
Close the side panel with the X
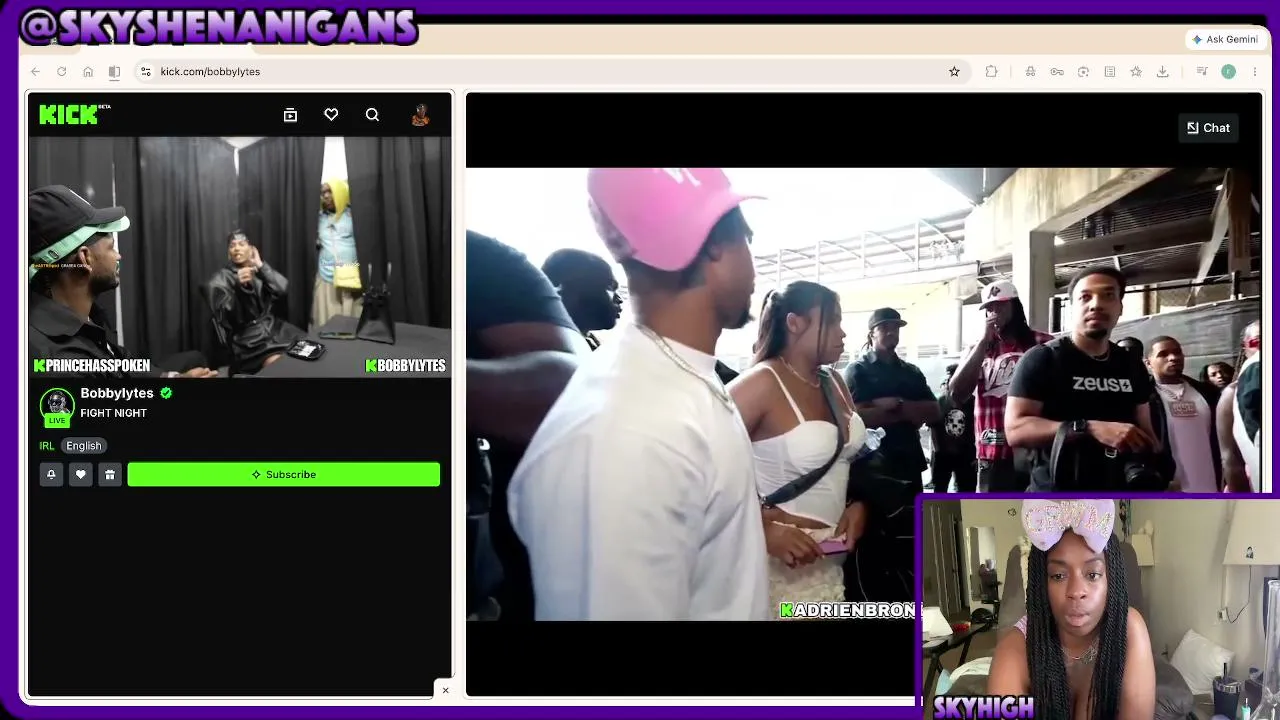(446, 690)
